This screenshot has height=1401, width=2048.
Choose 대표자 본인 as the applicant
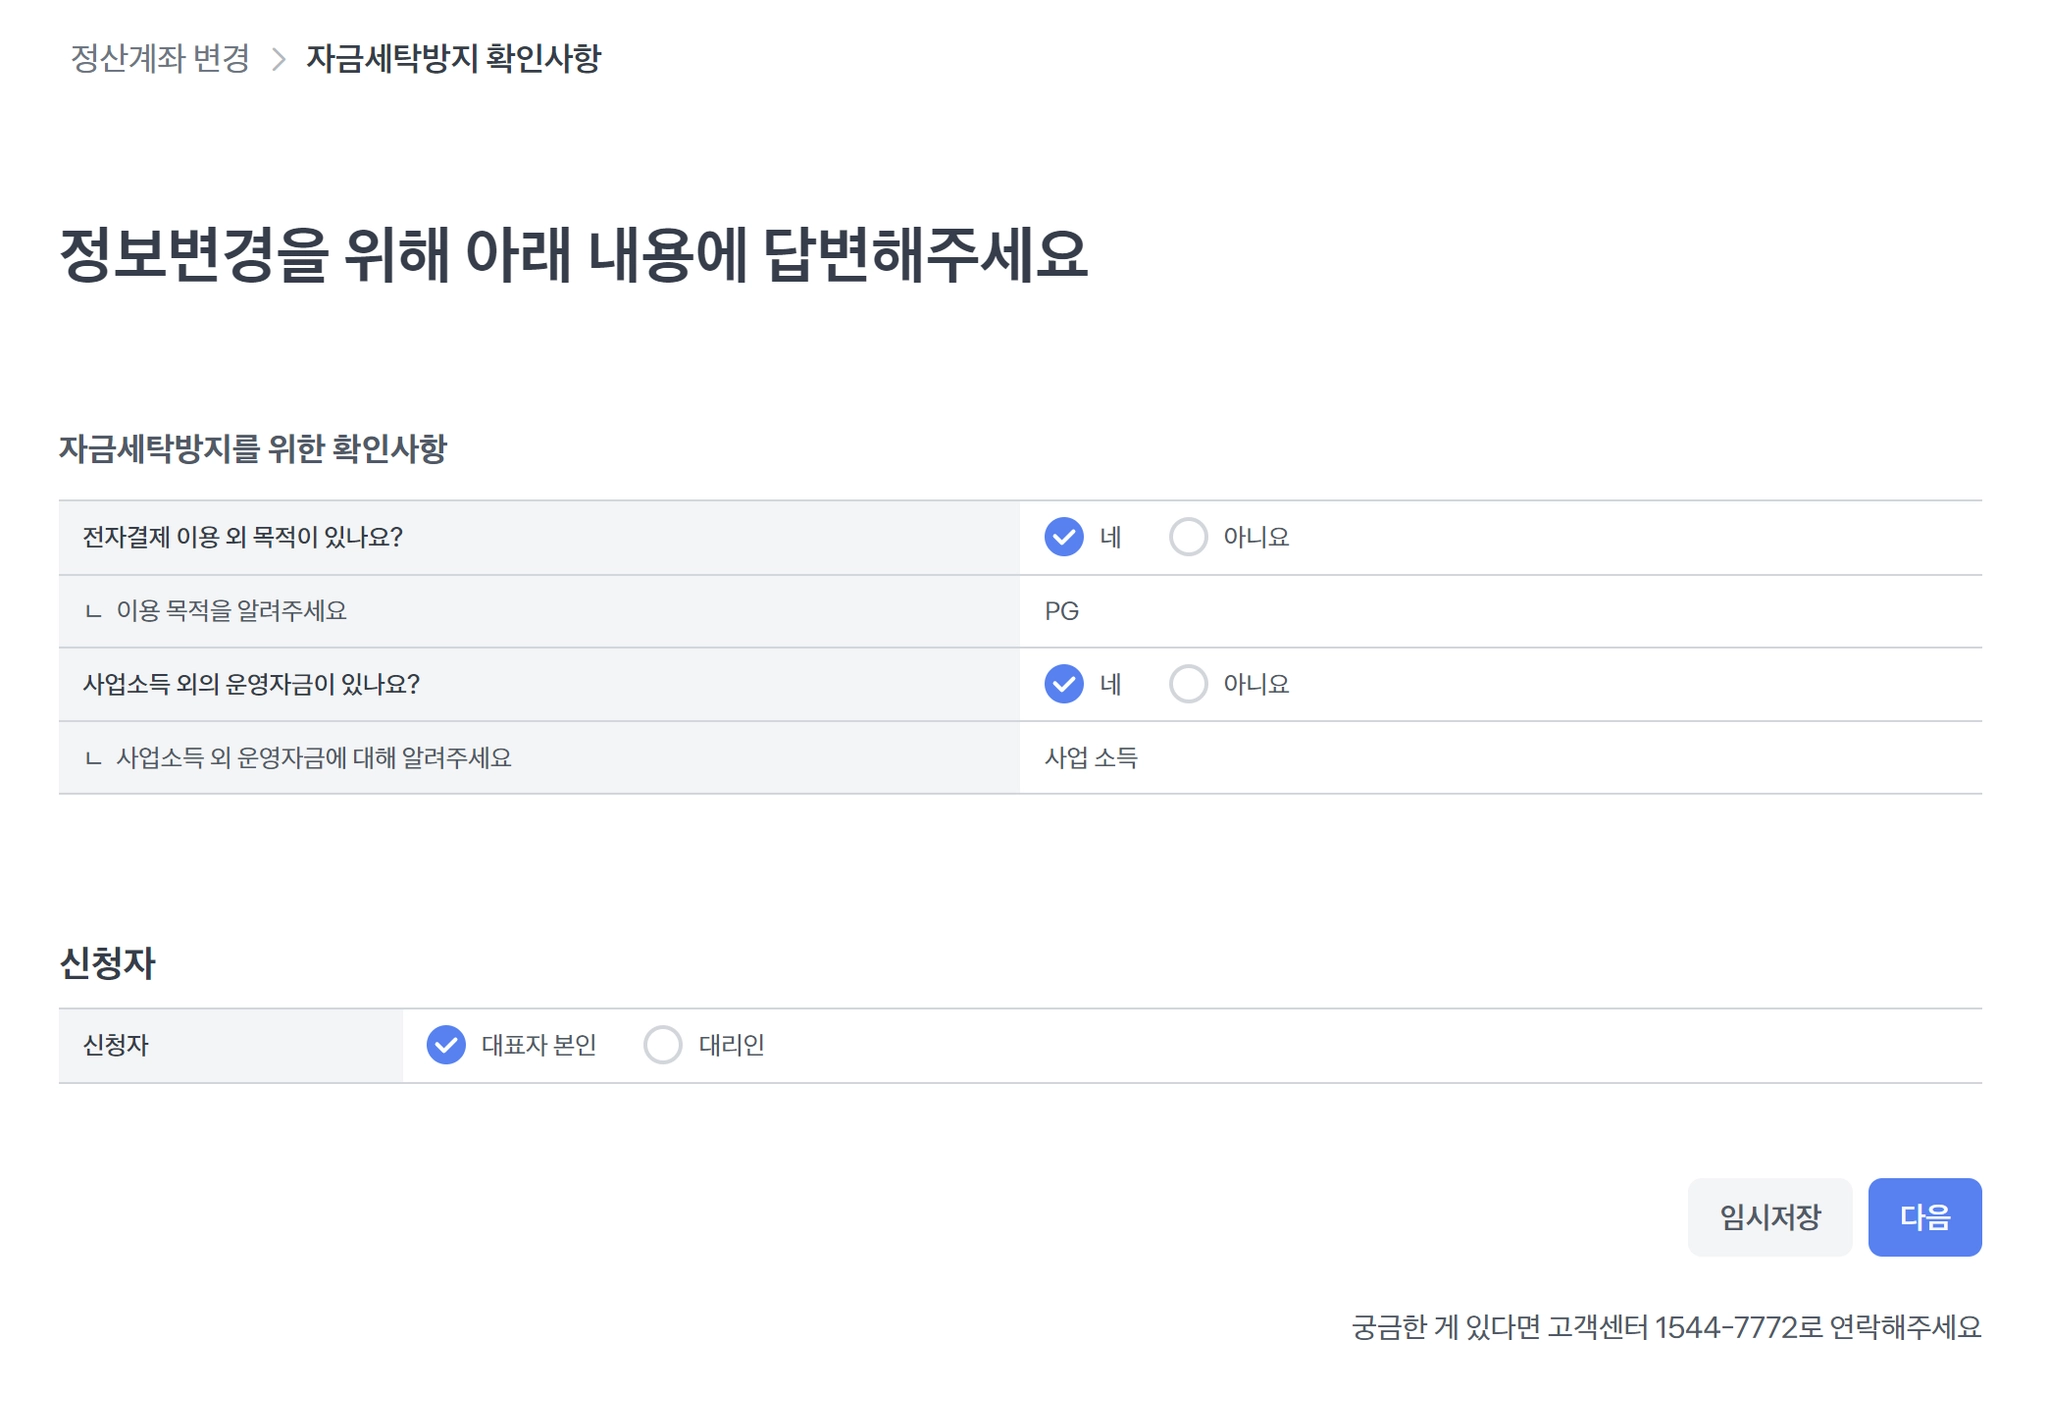click(446, 1045)
